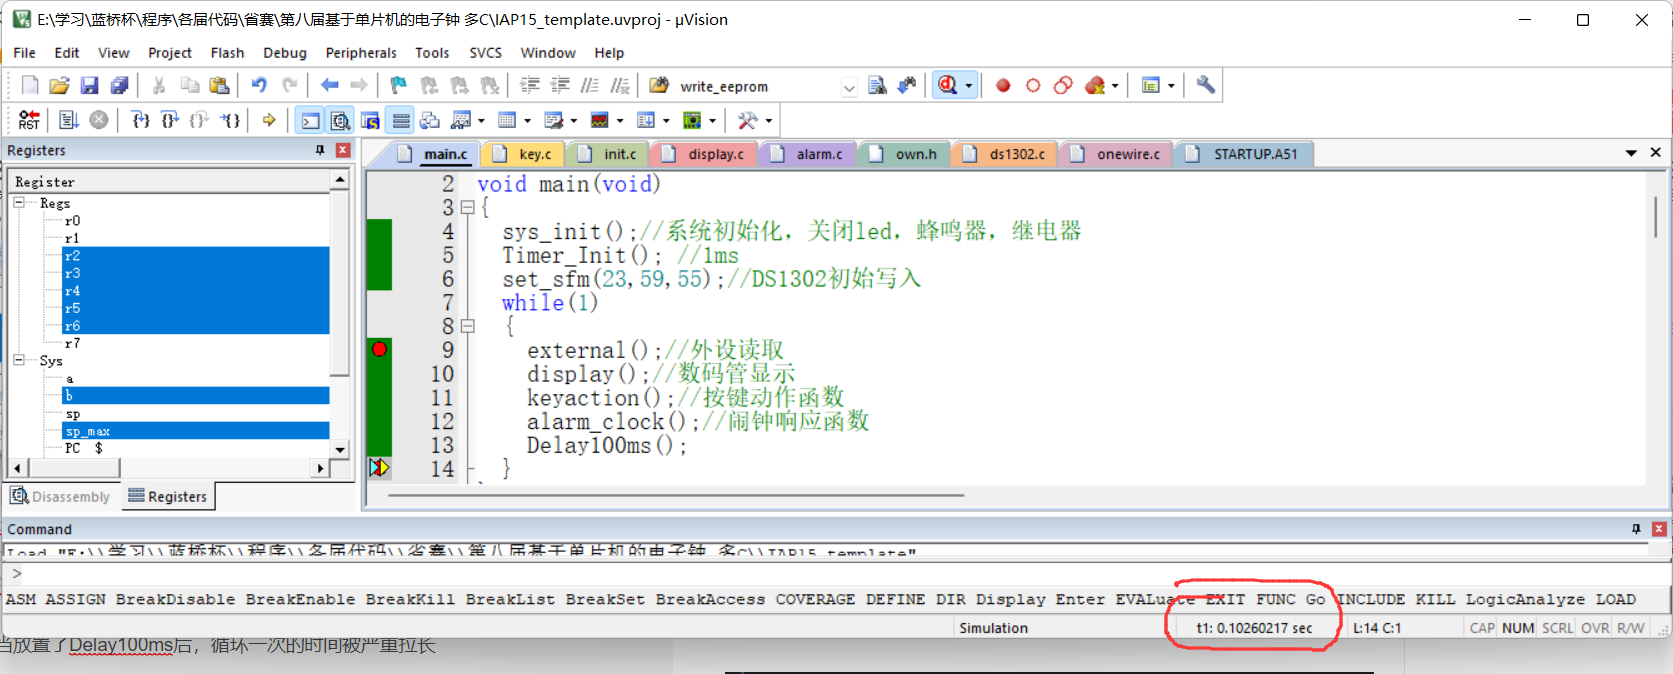Reset the CPU with RST icon
1673x674 pixels.
(29, 121)
